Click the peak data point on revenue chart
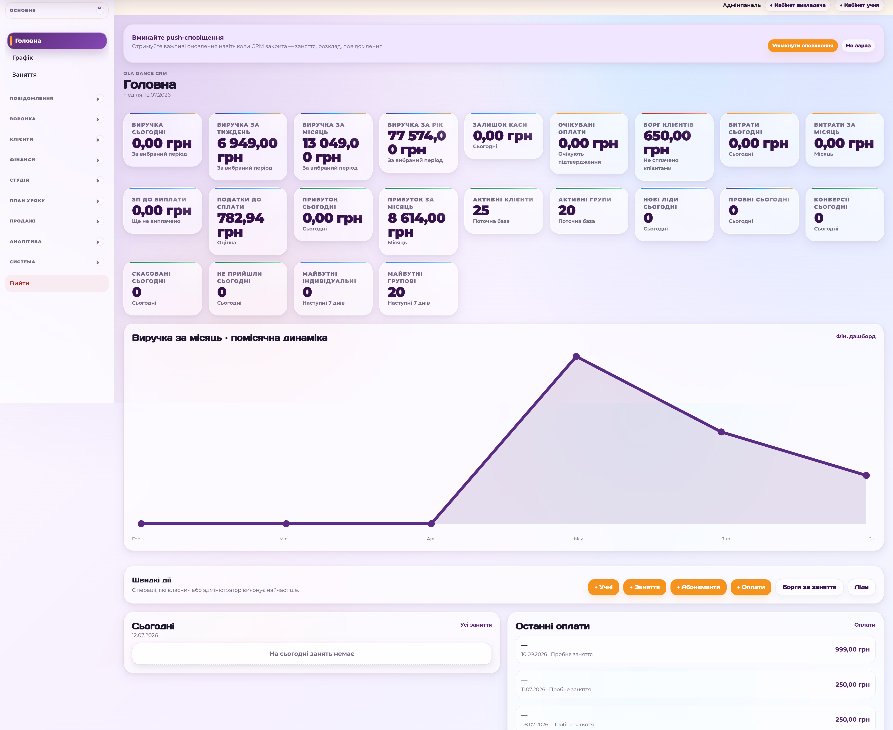The image size is (893, 730). 576,356
